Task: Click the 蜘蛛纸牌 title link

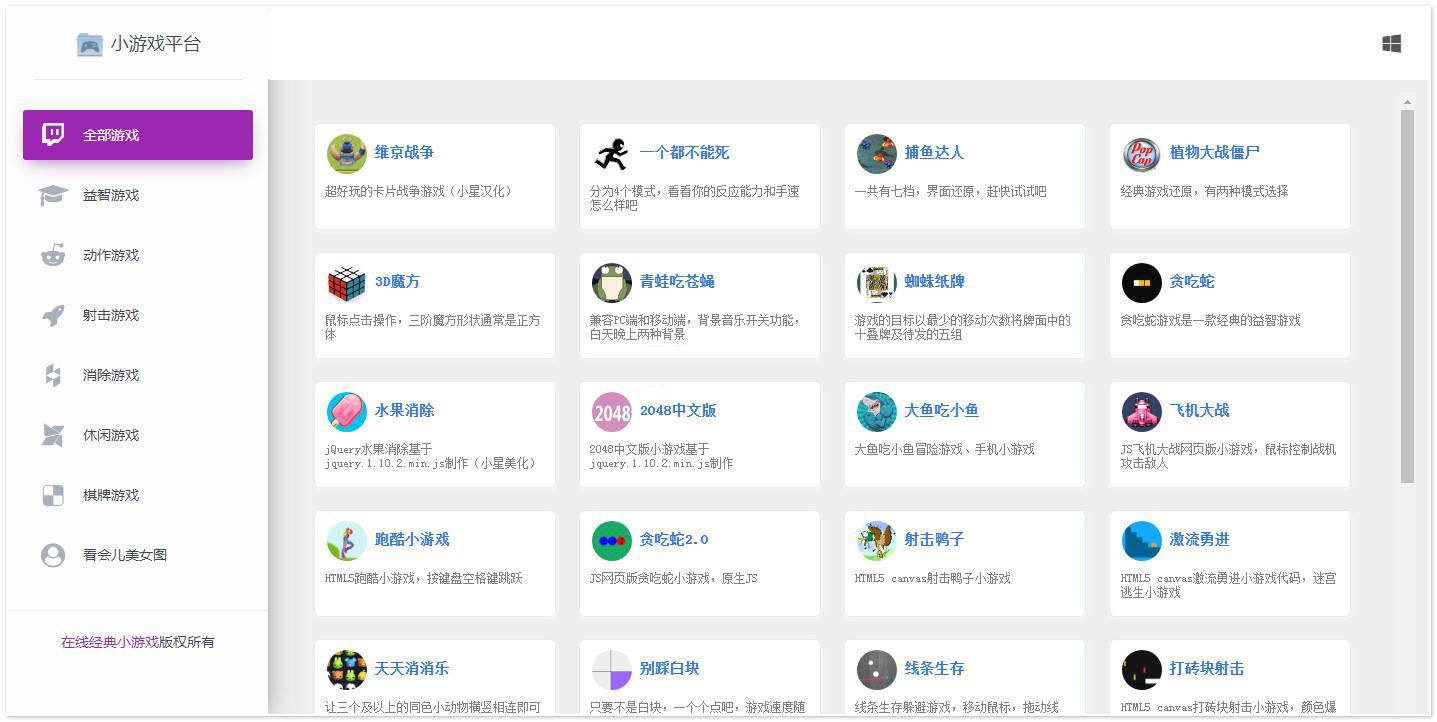Action: click(934, 281)
